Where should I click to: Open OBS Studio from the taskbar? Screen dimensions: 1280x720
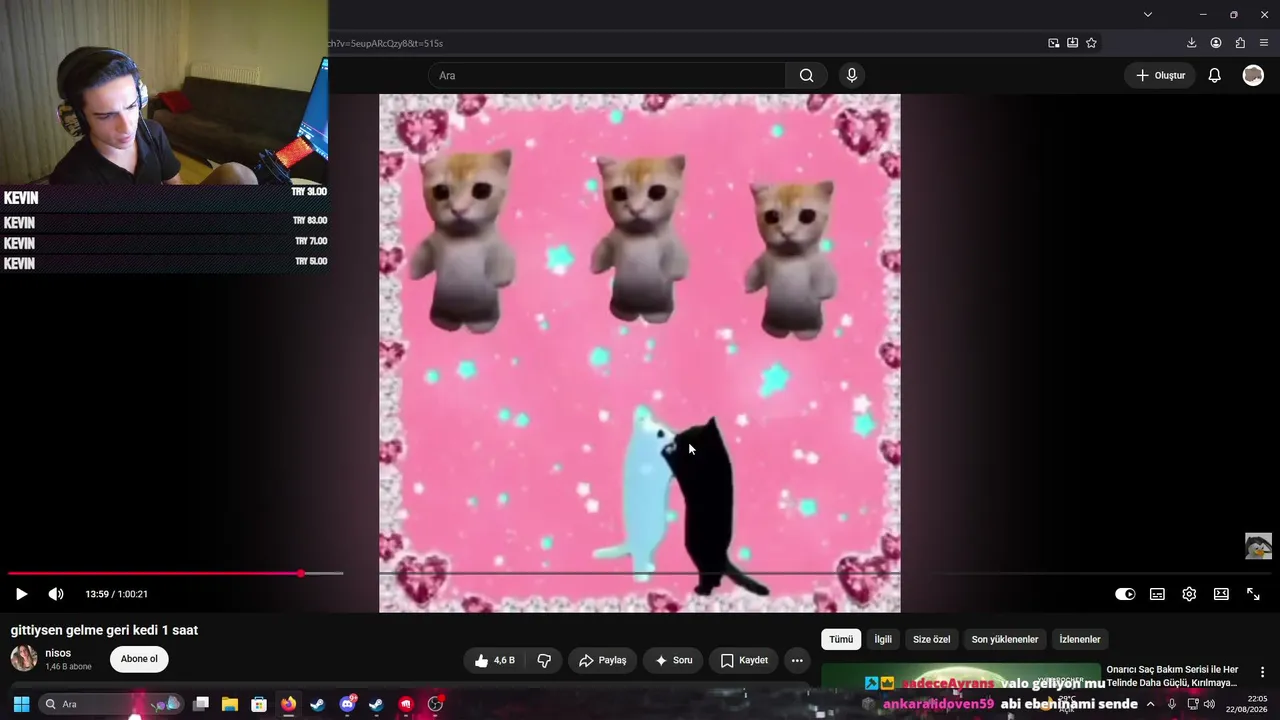click(x=435, y=704)
